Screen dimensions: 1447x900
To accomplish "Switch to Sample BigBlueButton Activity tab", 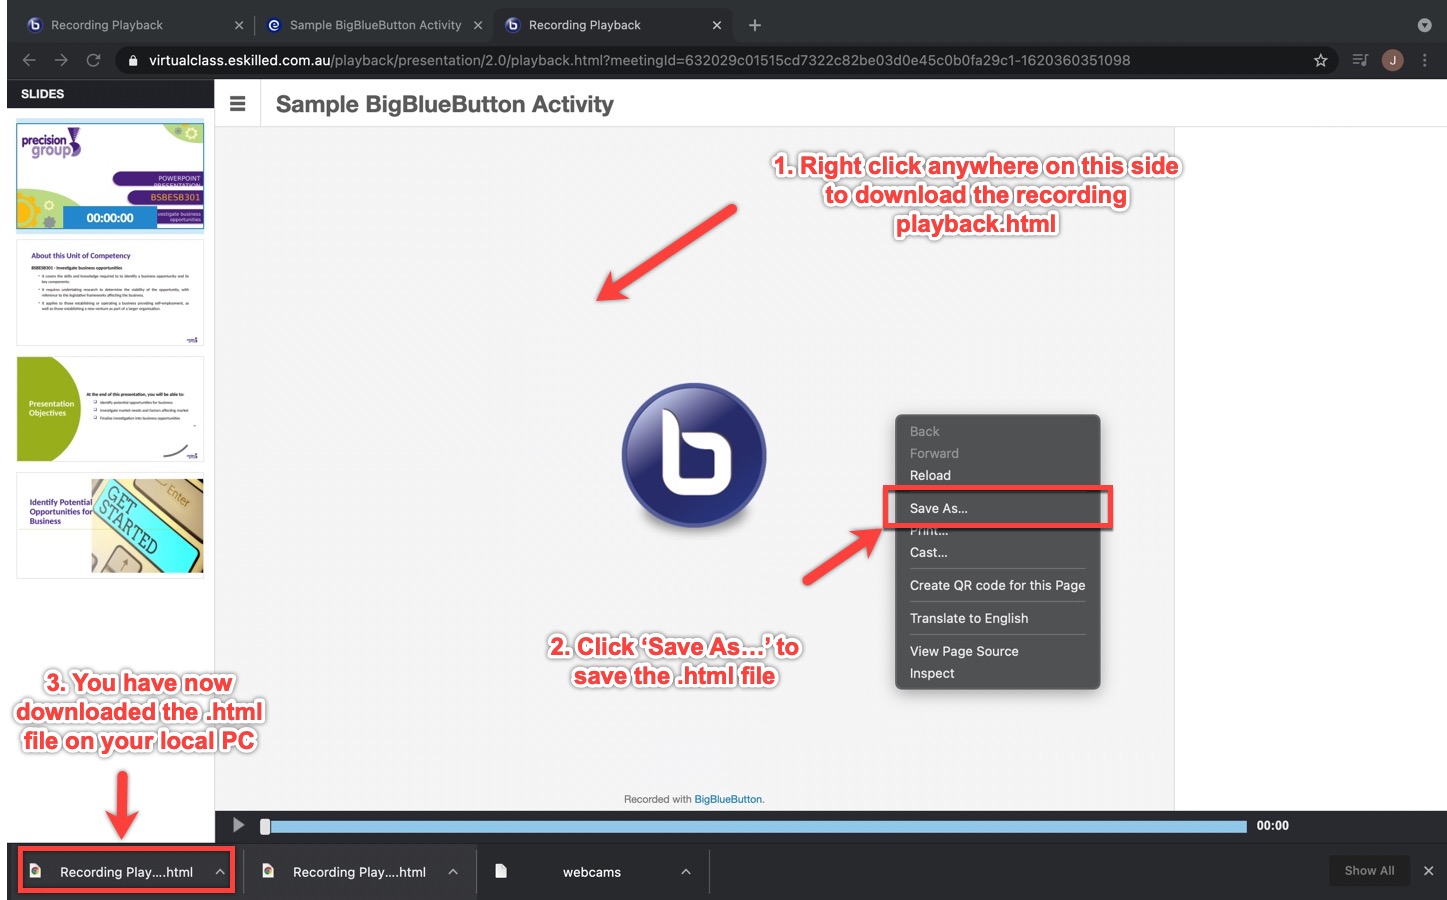I will coord(375,25).
